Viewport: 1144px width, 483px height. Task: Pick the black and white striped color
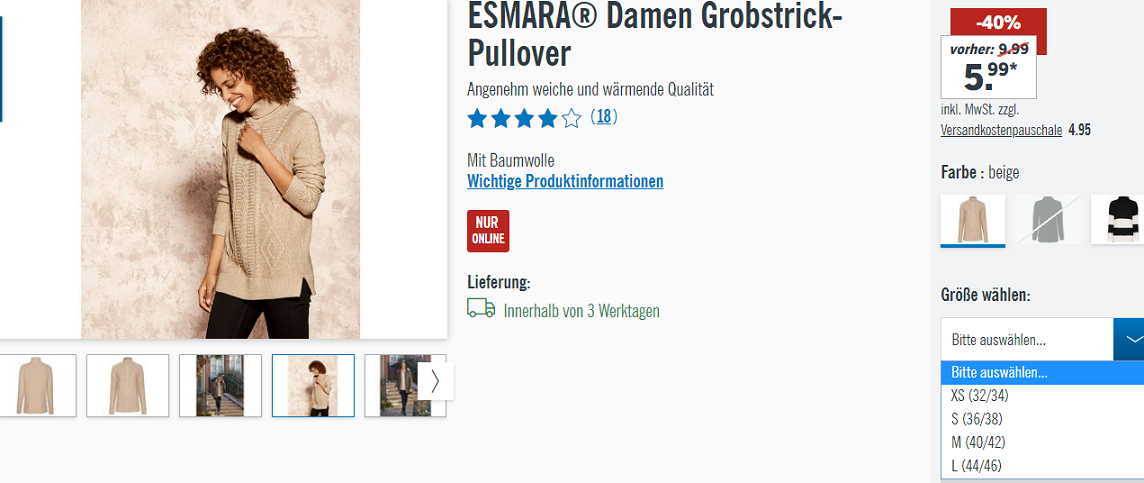point(1118,219)
